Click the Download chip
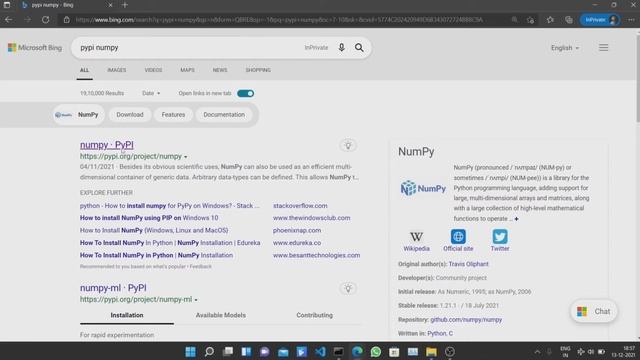Image resolution: width=640 pixels, height=360 pixels. (x=130, y=115)
